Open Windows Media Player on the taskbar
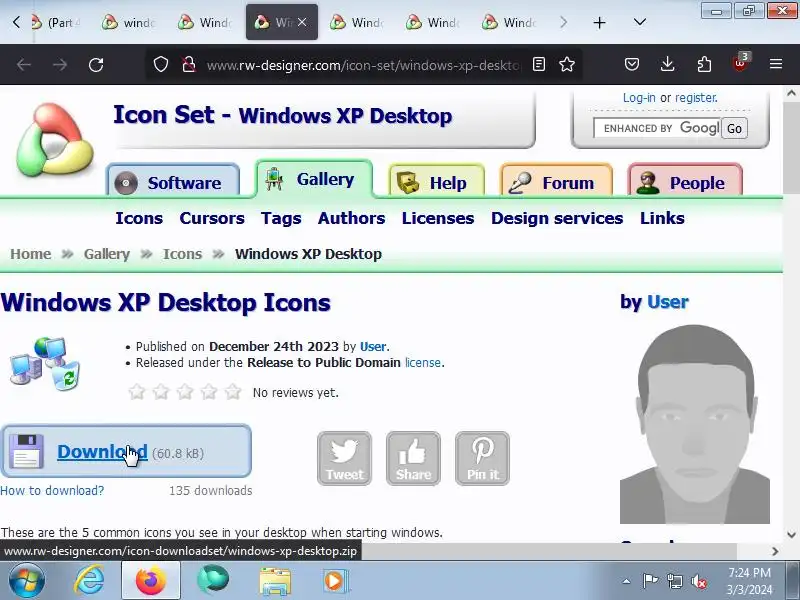 335,581
